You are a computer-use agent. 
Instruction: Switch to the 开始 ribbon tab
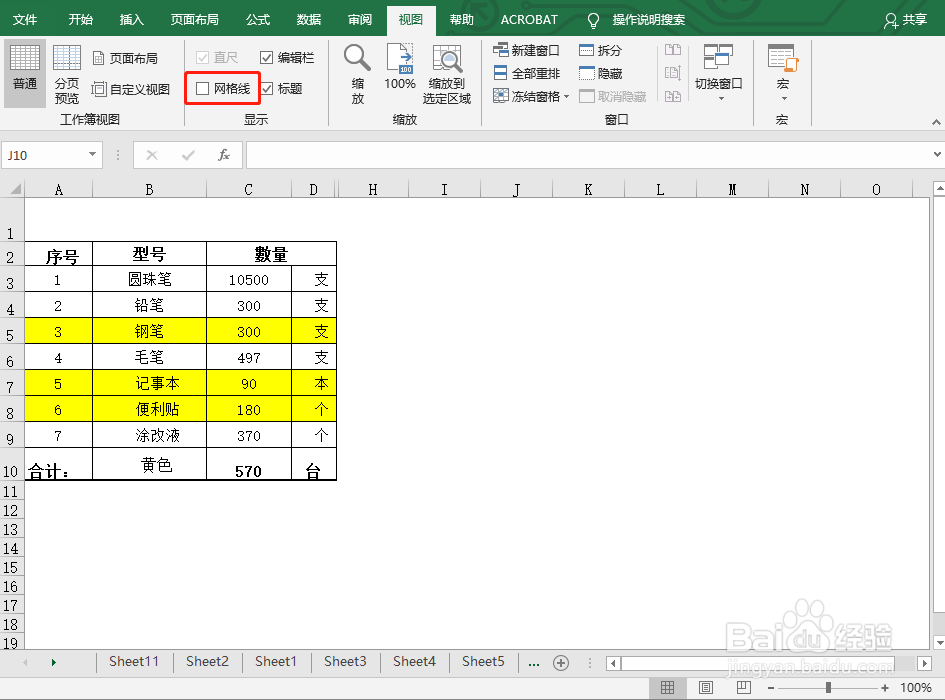(x=79, y=19)
